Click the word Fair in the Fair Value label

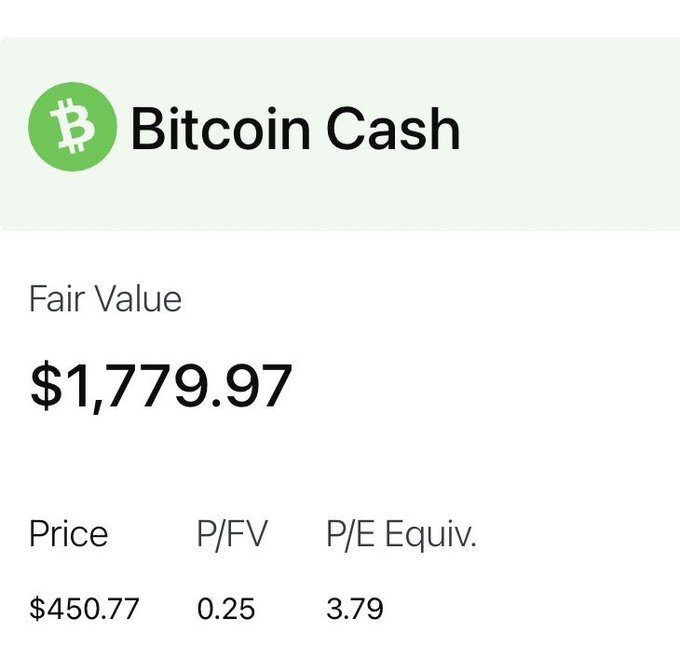pos(56,298)
